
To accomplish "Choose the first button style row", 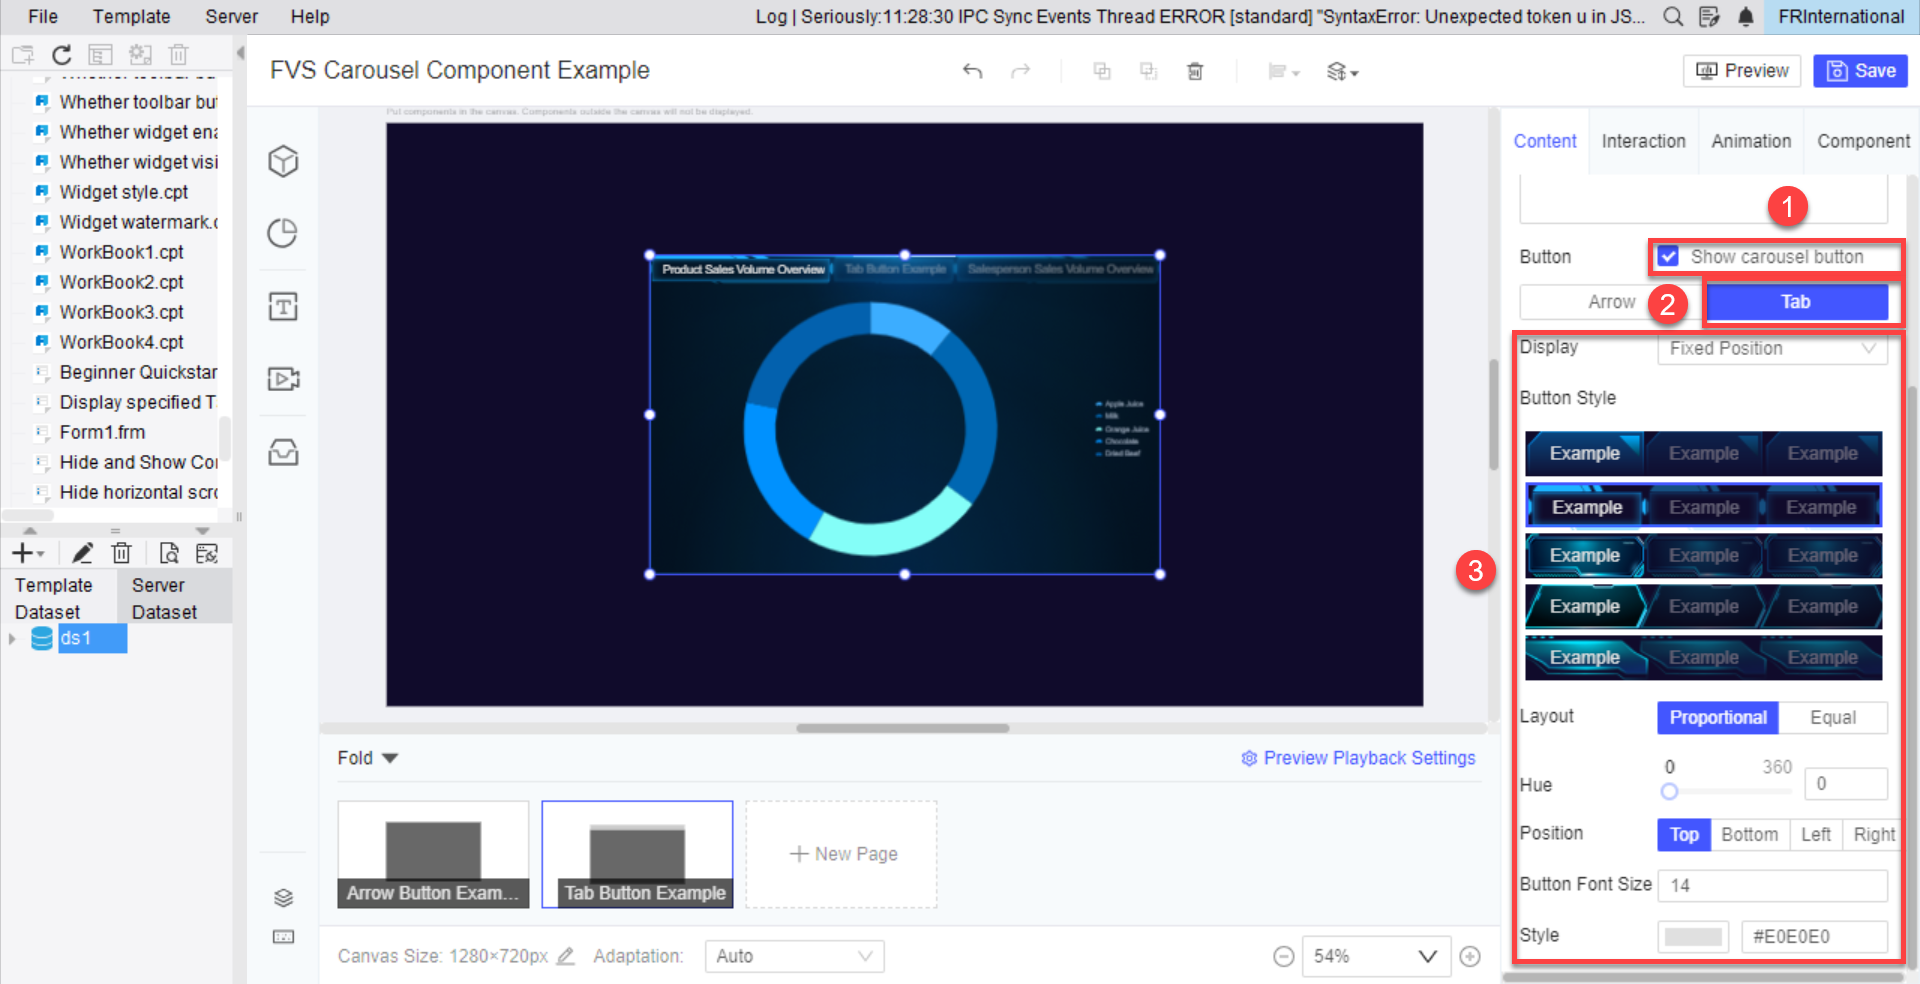I will 1703,454.
